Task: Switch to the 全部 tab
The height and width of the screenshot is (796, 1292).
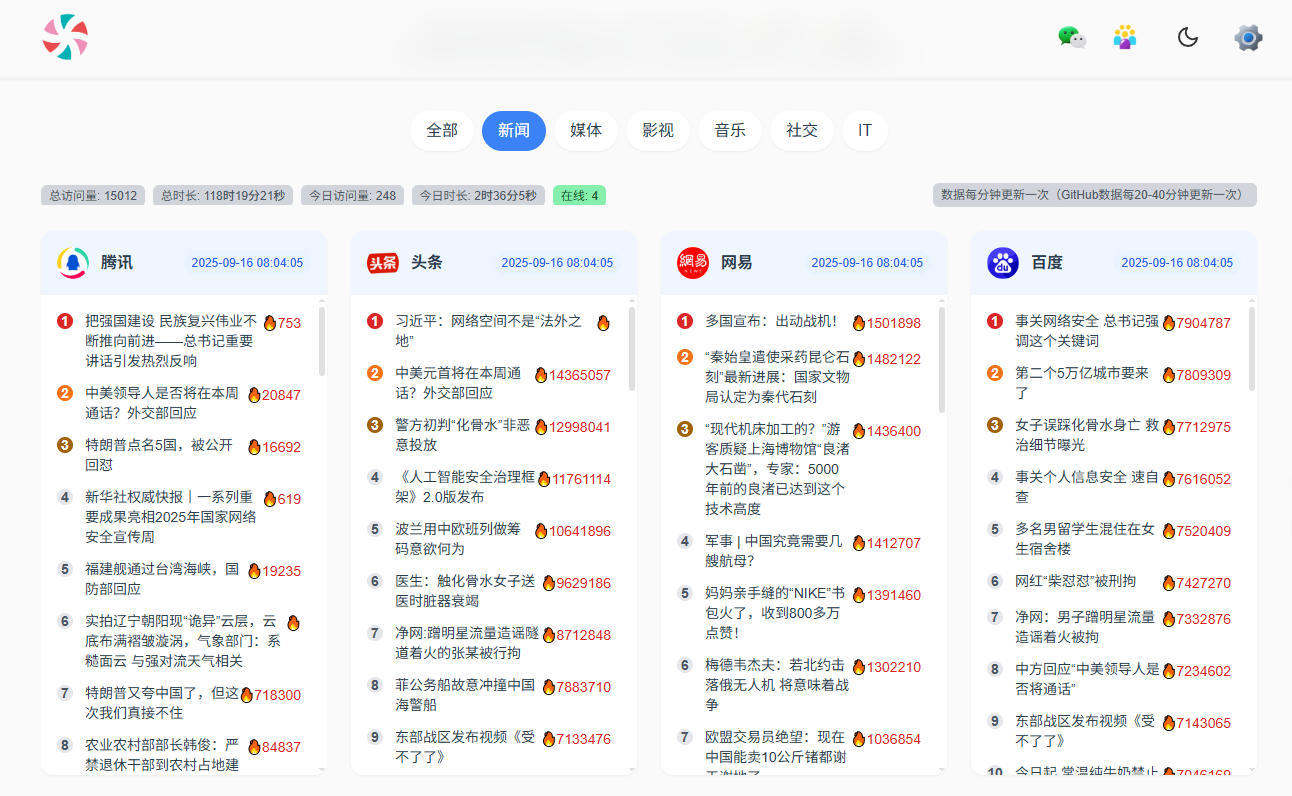Action: point(442,130)
